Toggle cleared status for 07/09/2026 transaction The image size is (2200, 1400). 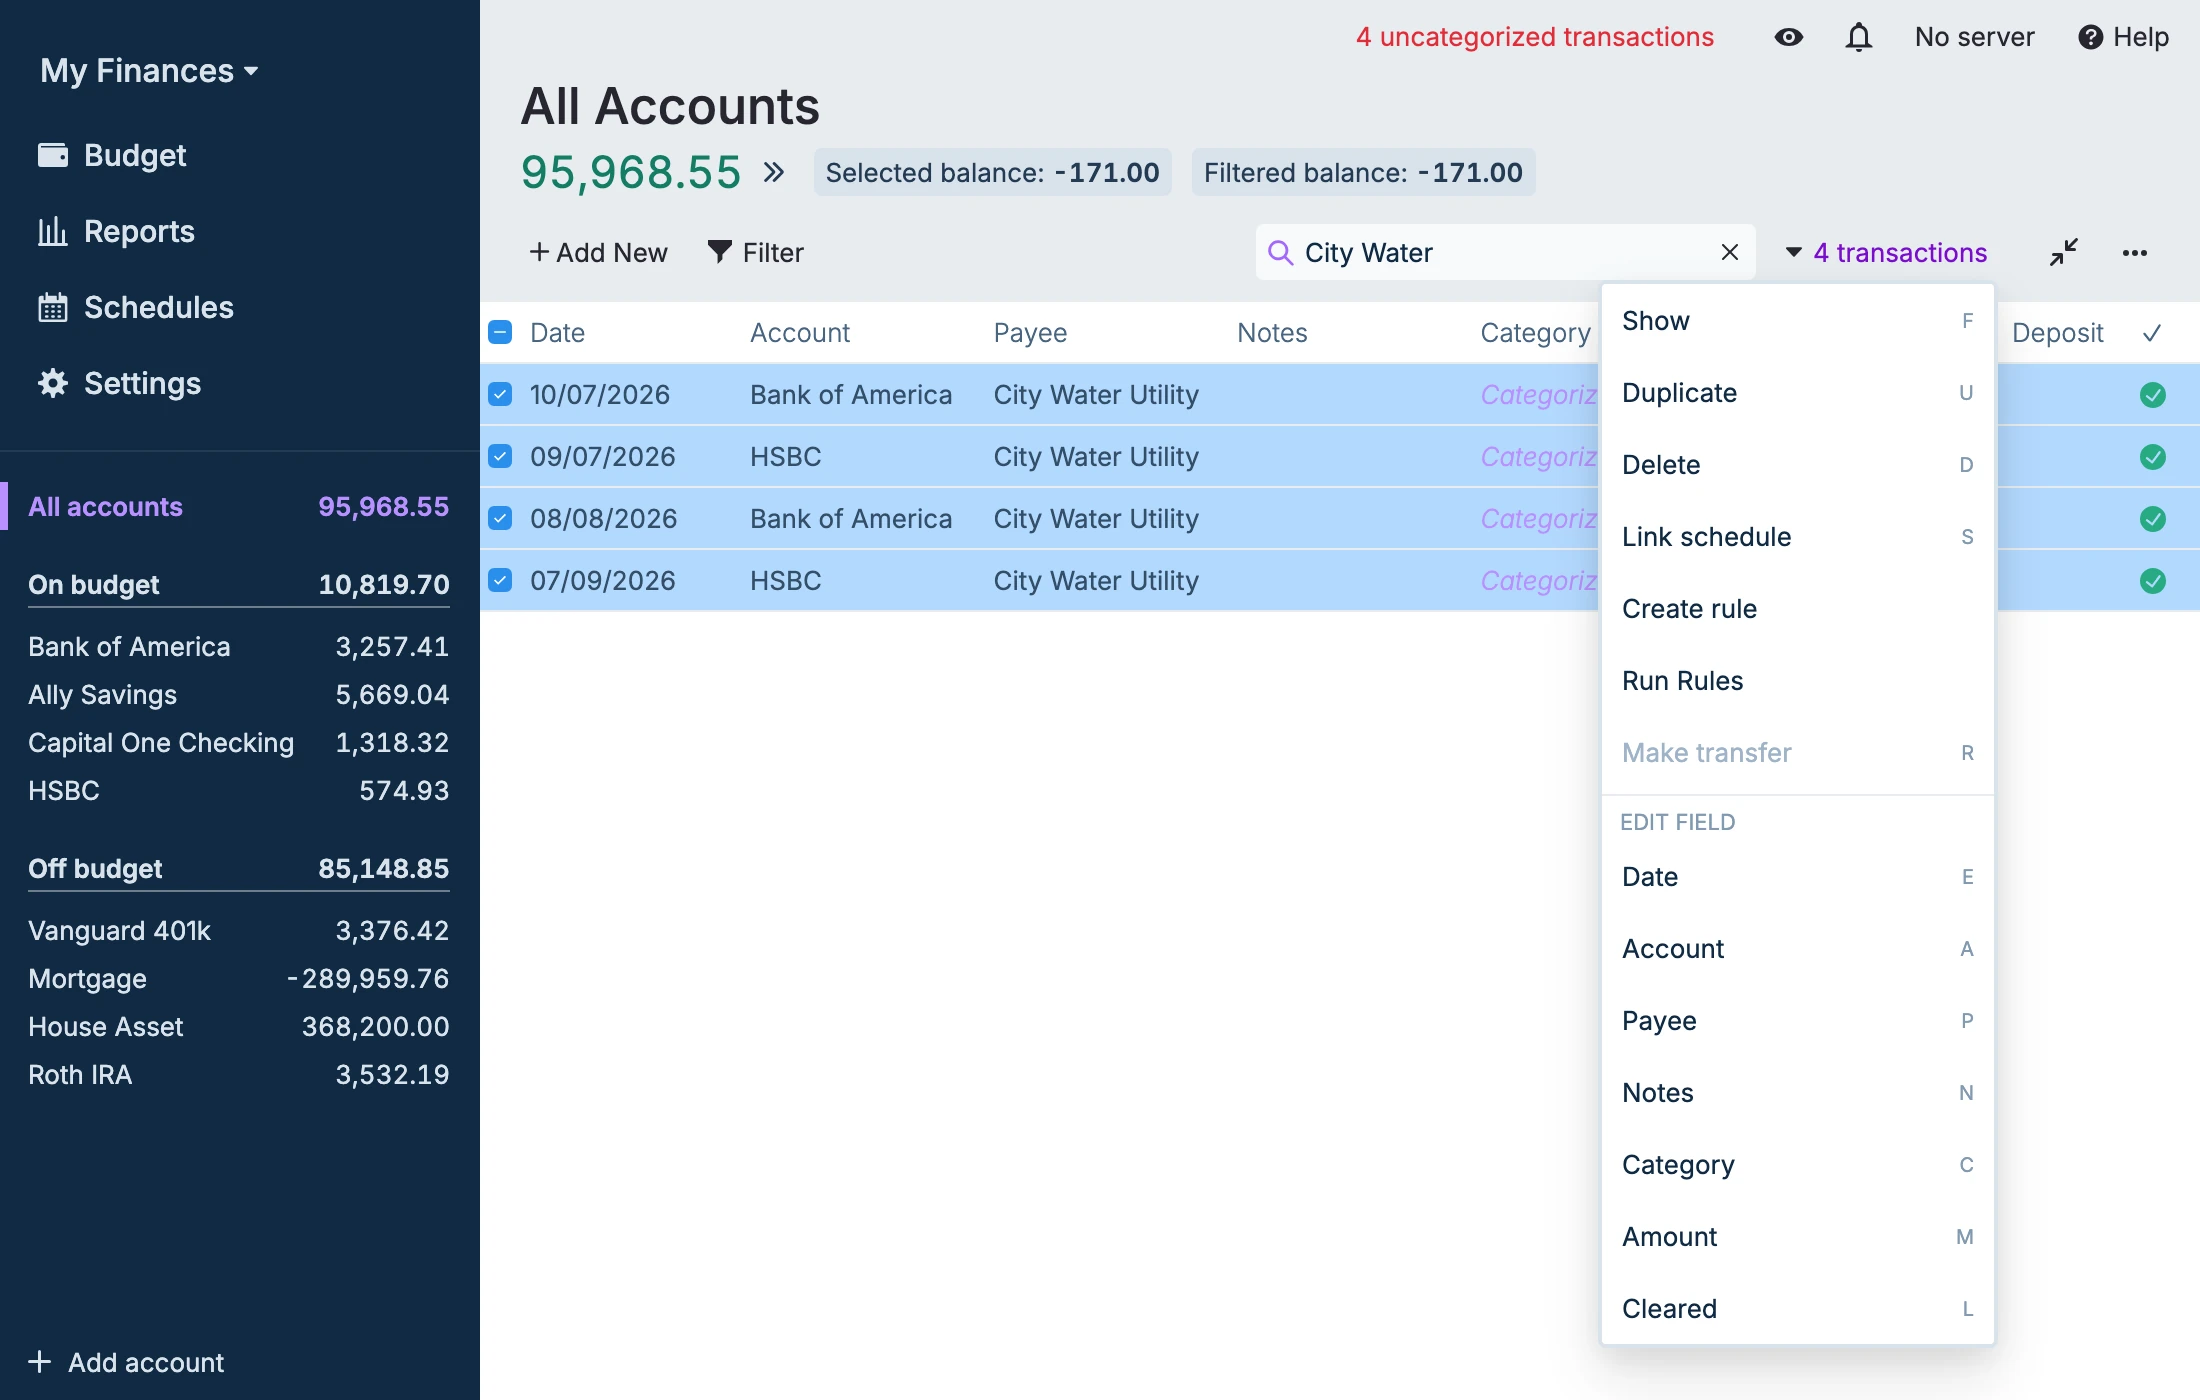[2152, 581]
